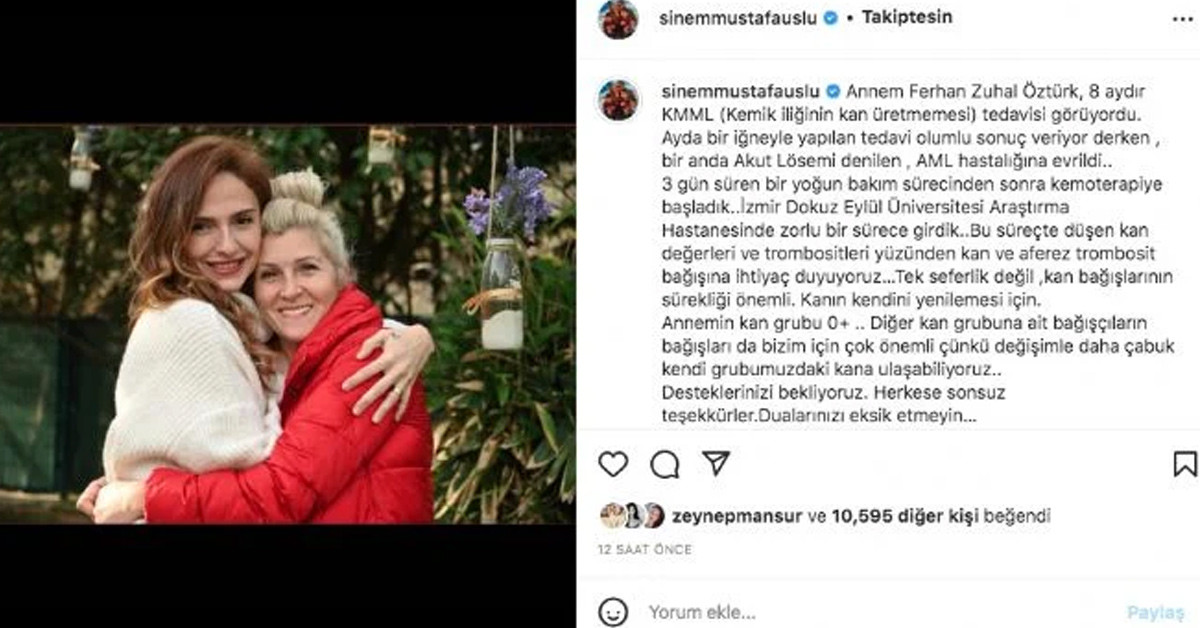
Task: Click the profile avatar beside the caption
Action: [618, 100]
